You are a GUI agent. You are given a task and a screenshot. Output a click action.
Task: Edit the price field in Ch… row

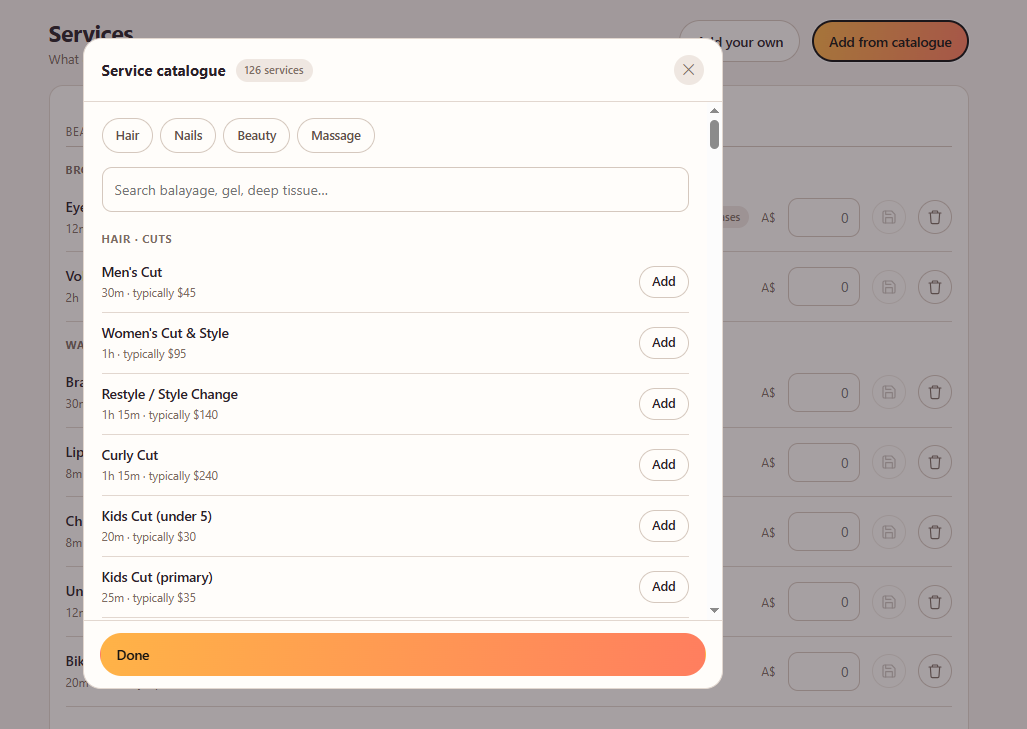click(823, 532)
